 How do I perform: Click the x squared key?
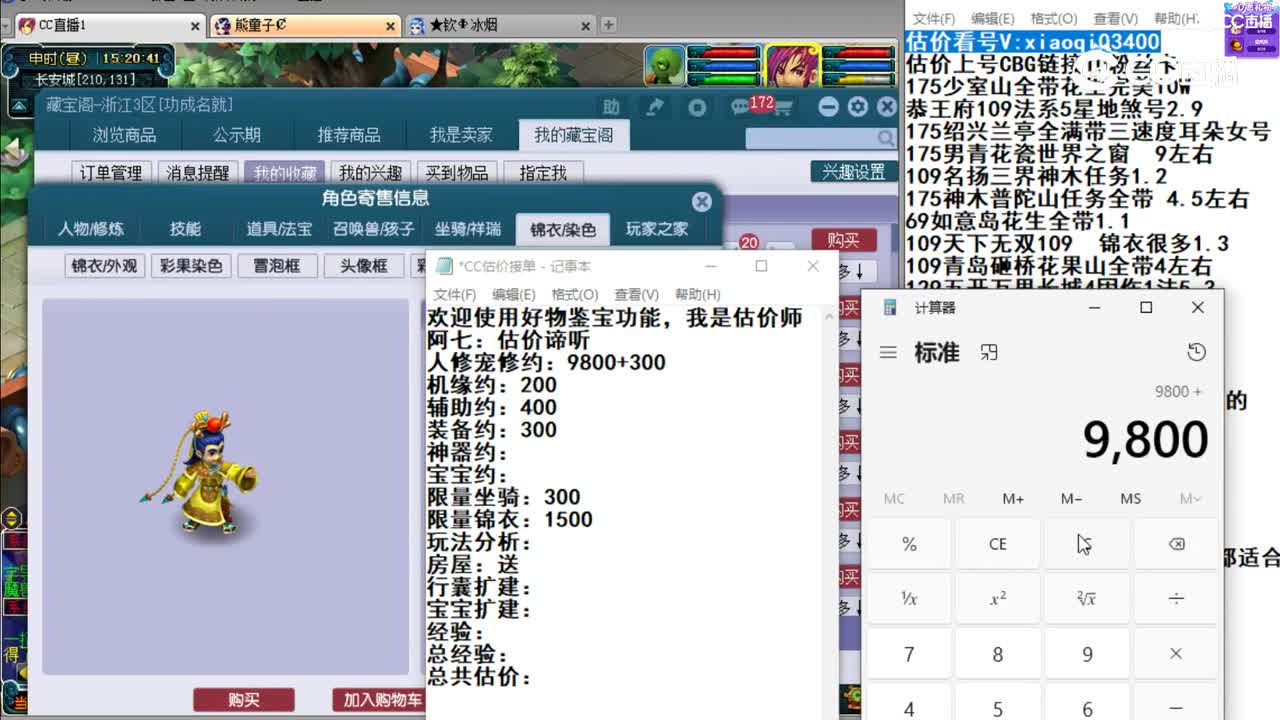click(x=998, y=599)
